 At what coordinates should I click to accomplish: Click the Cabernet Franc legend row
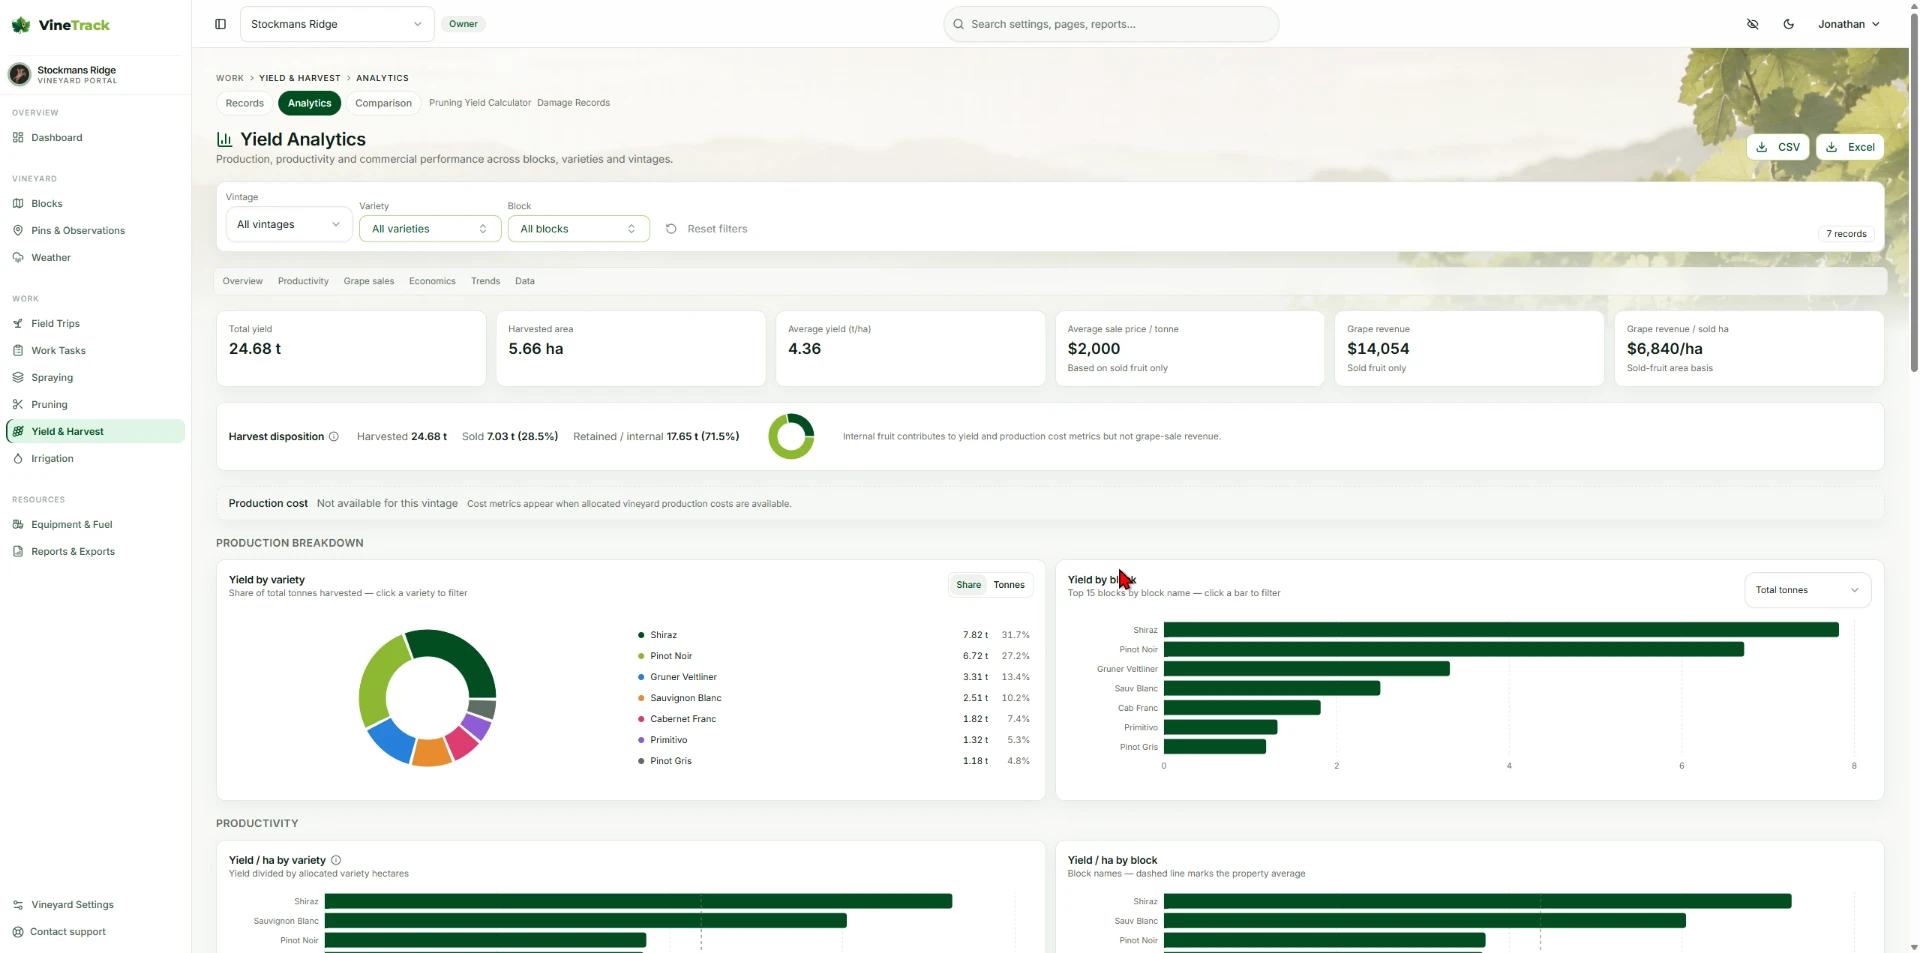point(833,719)
